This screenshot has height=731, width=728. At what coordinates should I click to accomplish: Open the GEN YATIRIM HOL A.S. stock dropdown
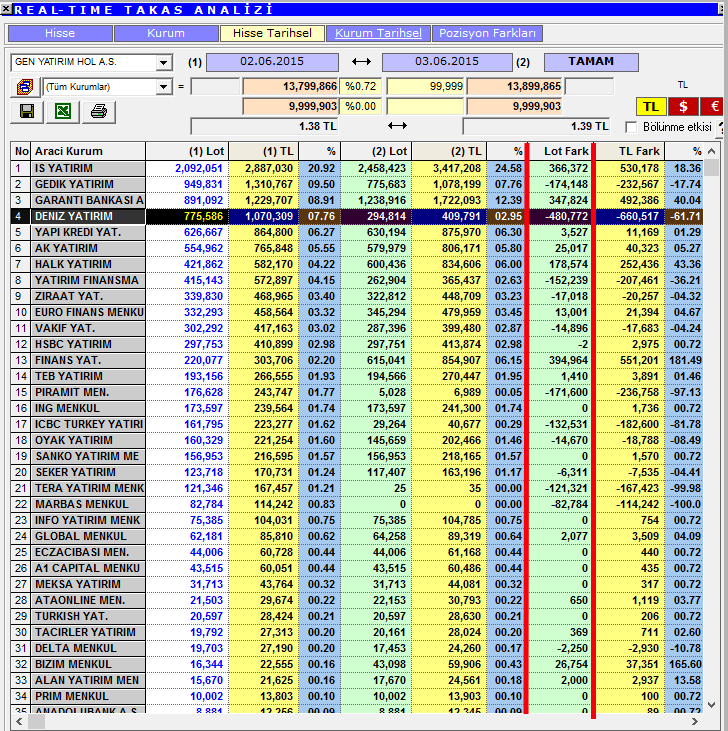tap(163, 62)
